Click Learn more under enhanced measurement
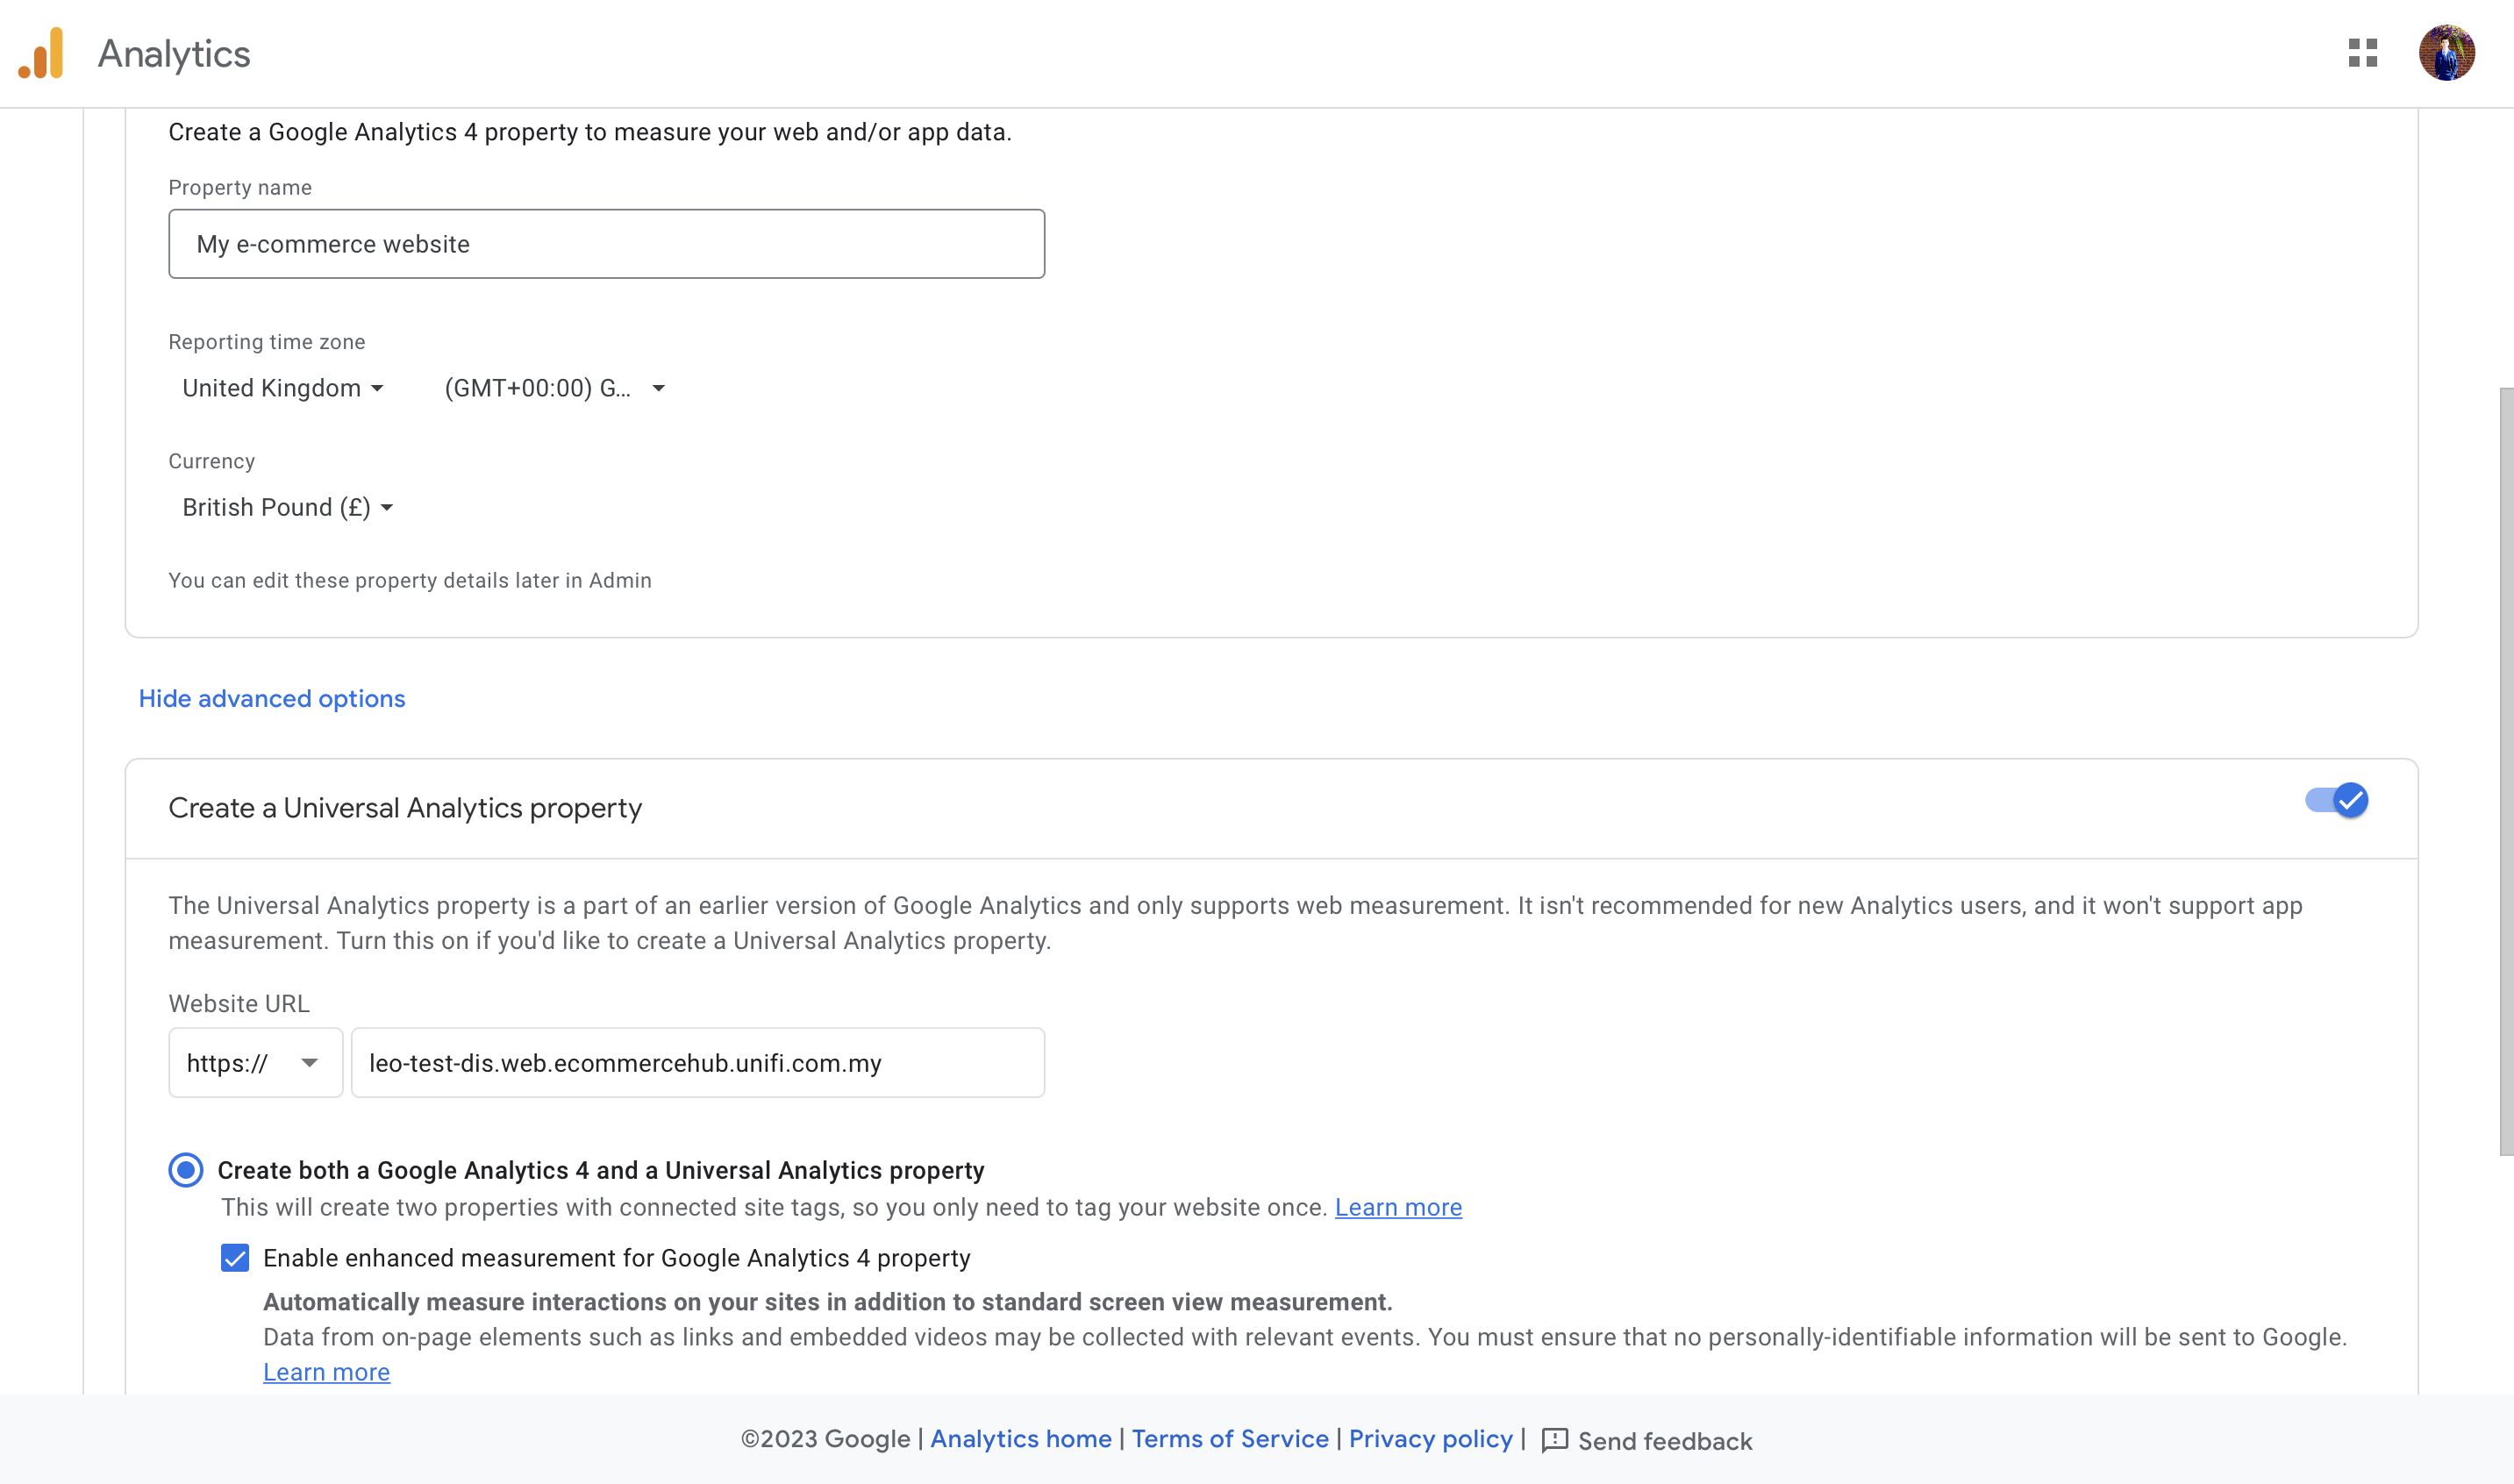The height and width of the screenshot is (1484, 2514). click(x=326, y=1372)
